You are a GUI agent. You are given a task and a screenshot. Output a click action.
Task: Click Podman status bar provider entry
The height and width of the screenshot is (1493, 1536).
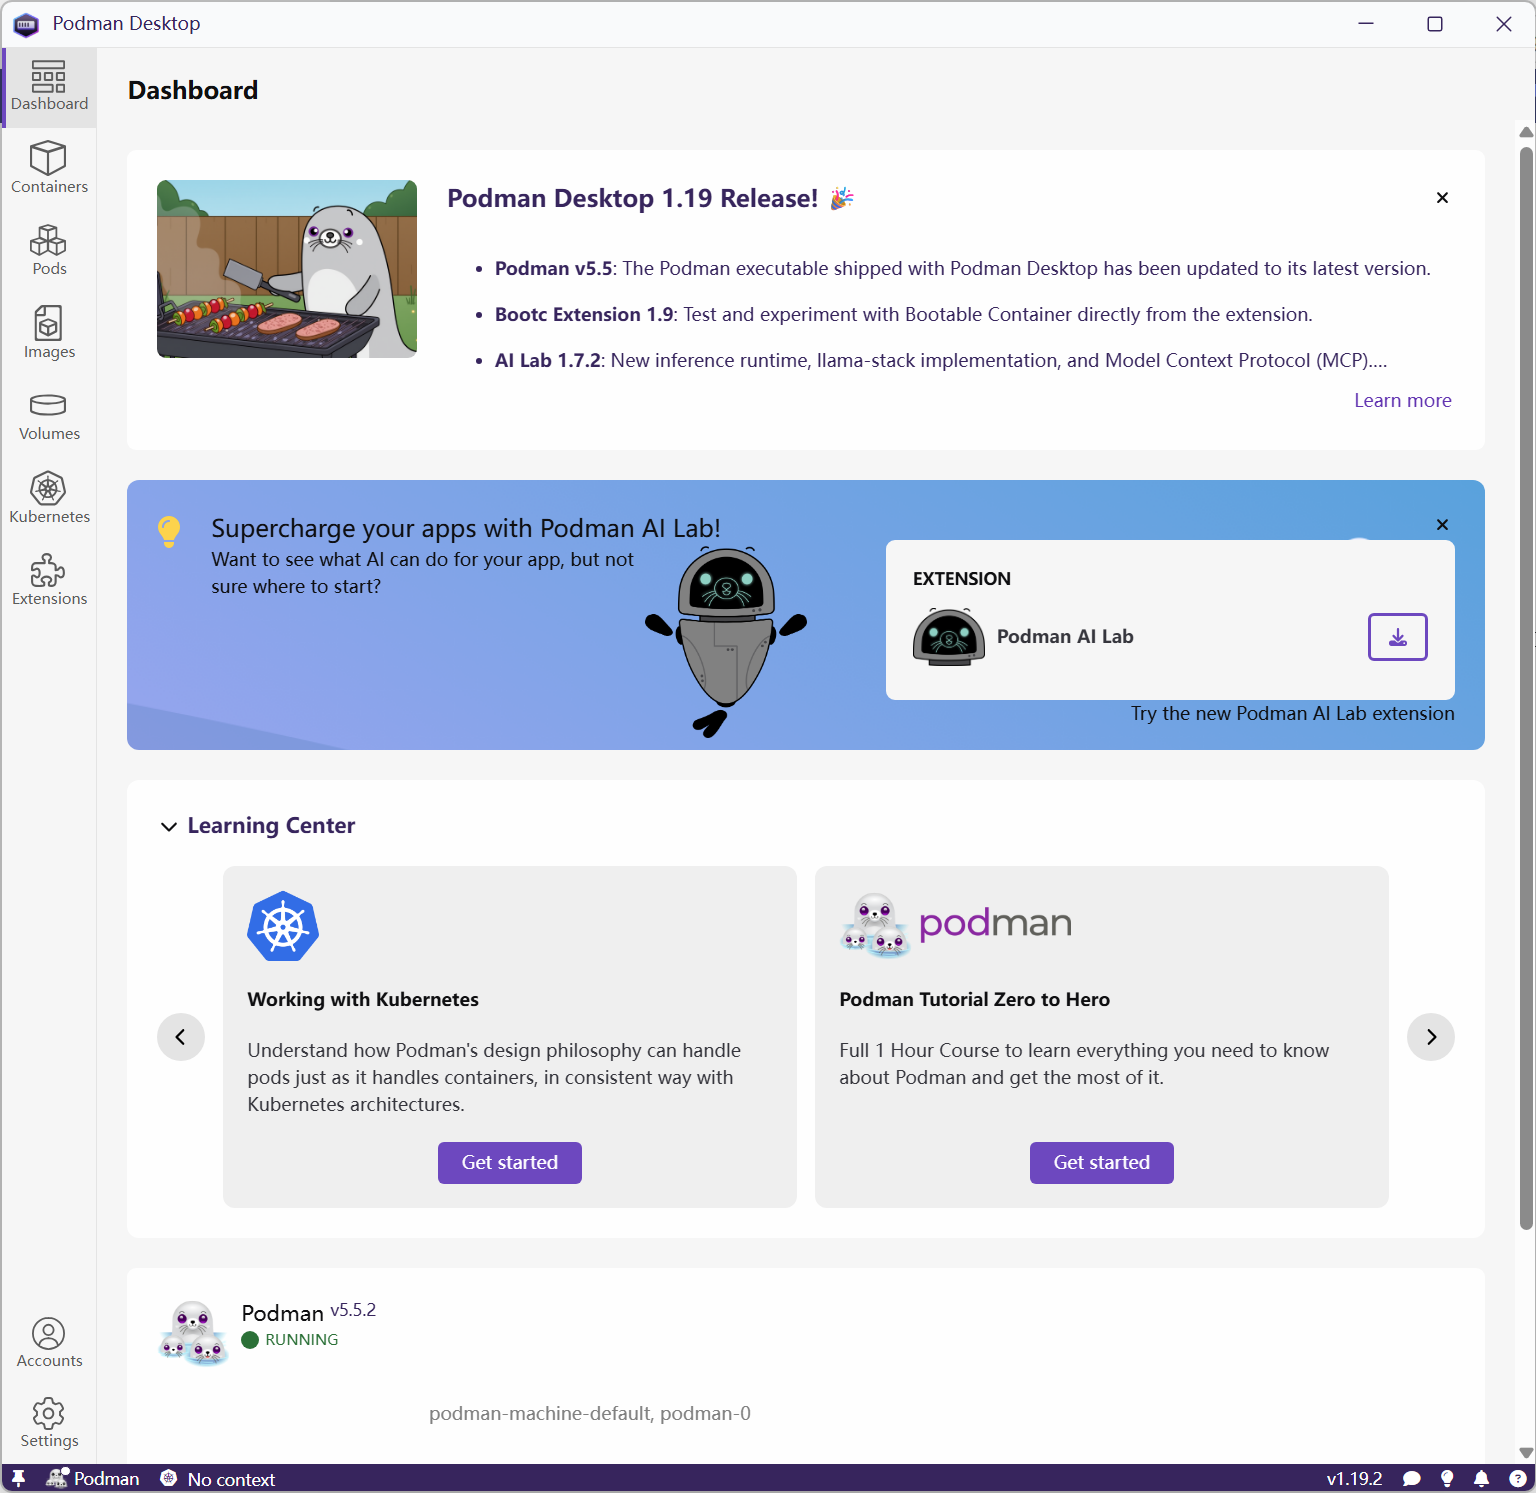94,1478
